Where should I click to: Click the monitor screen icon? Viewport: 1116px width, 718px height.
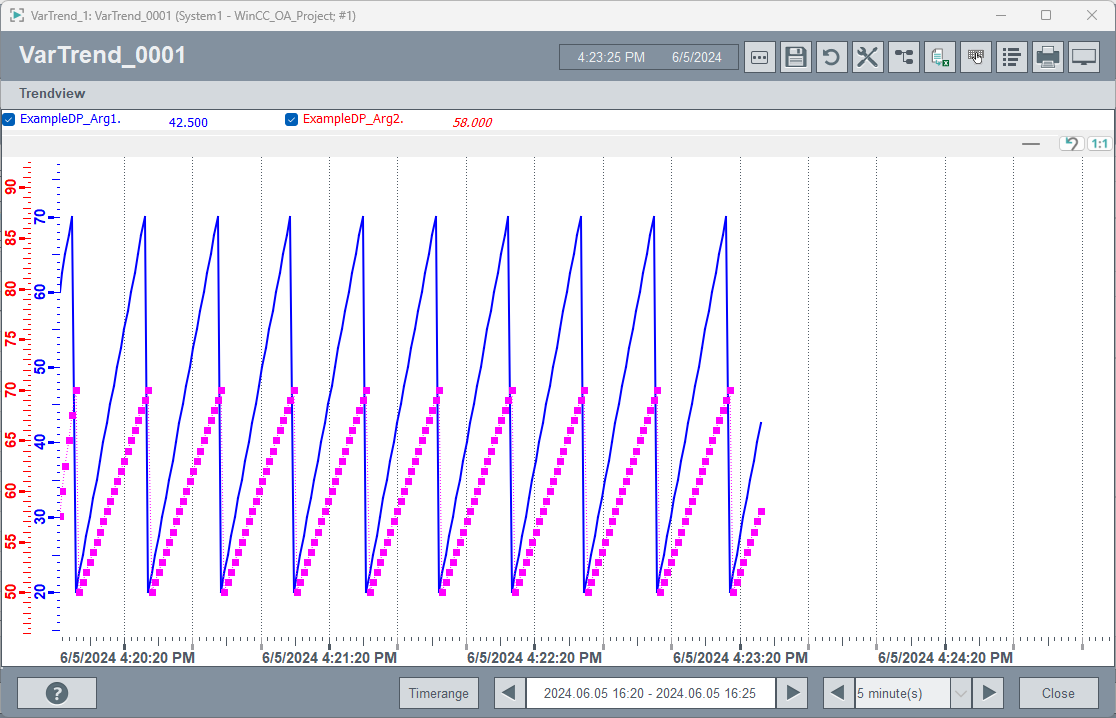coord(1083,57)
